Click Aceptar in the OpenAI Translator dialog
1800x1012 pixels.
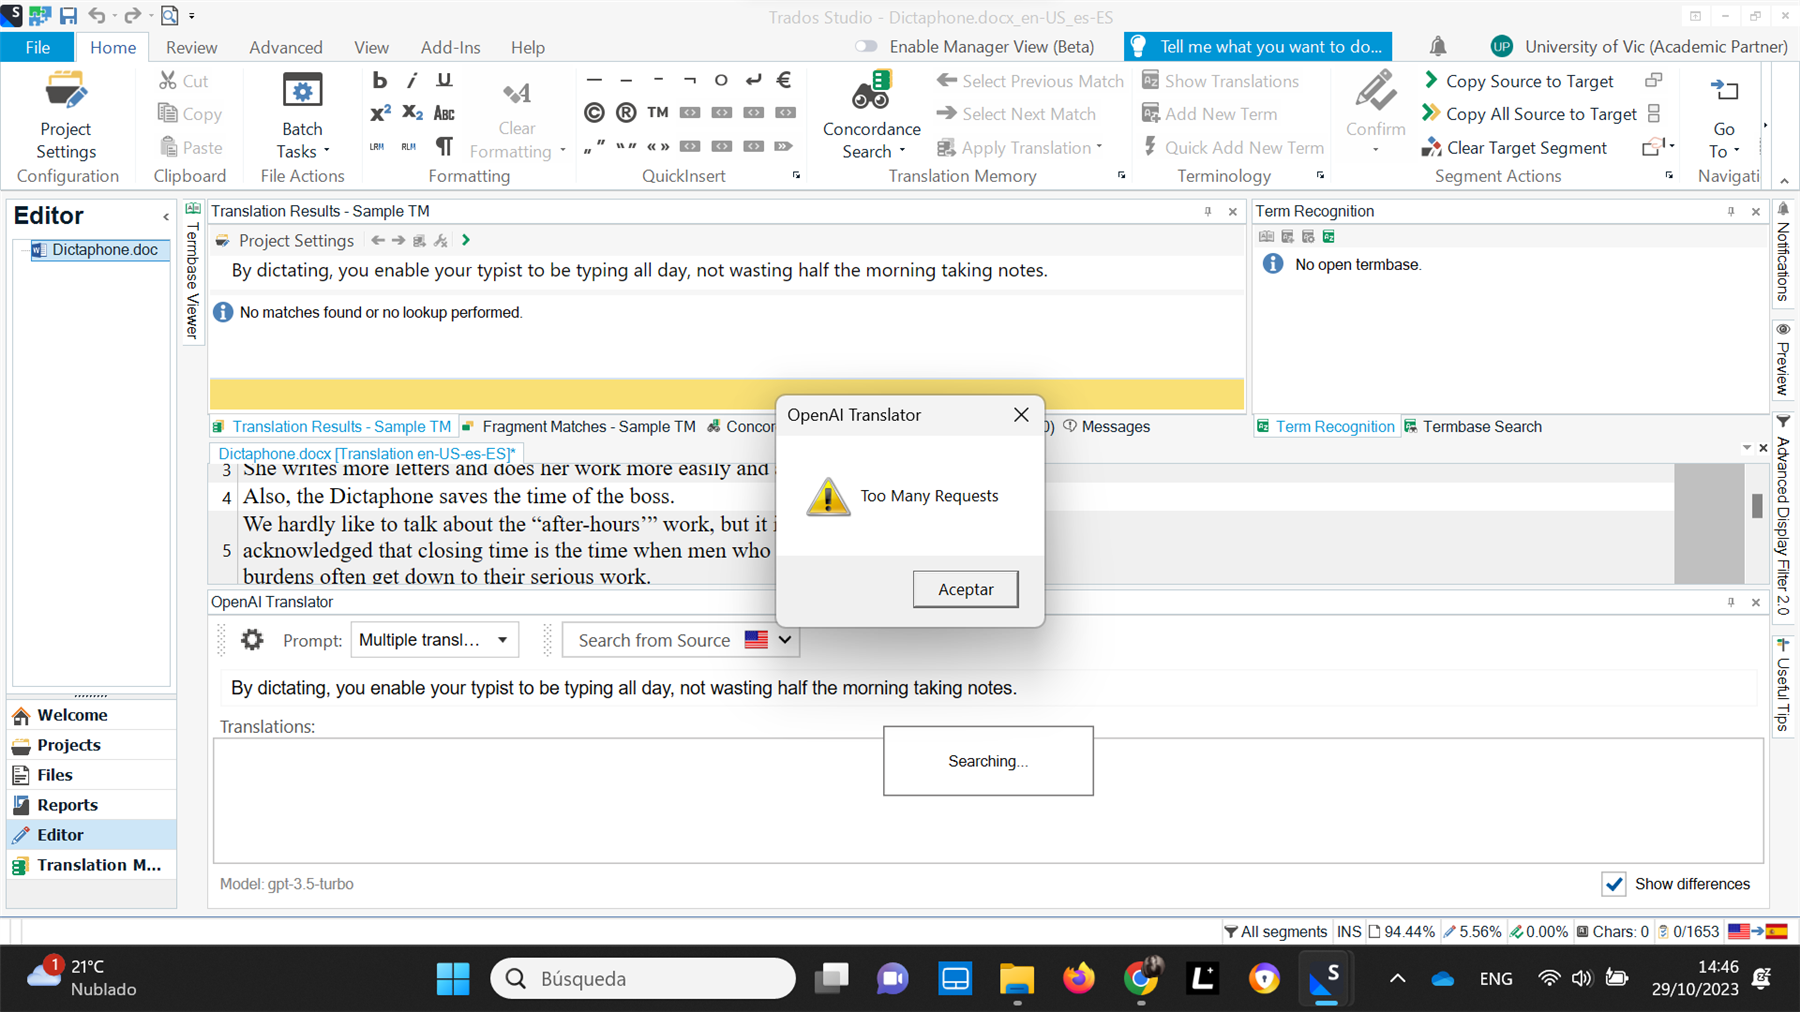pos(965,590)
